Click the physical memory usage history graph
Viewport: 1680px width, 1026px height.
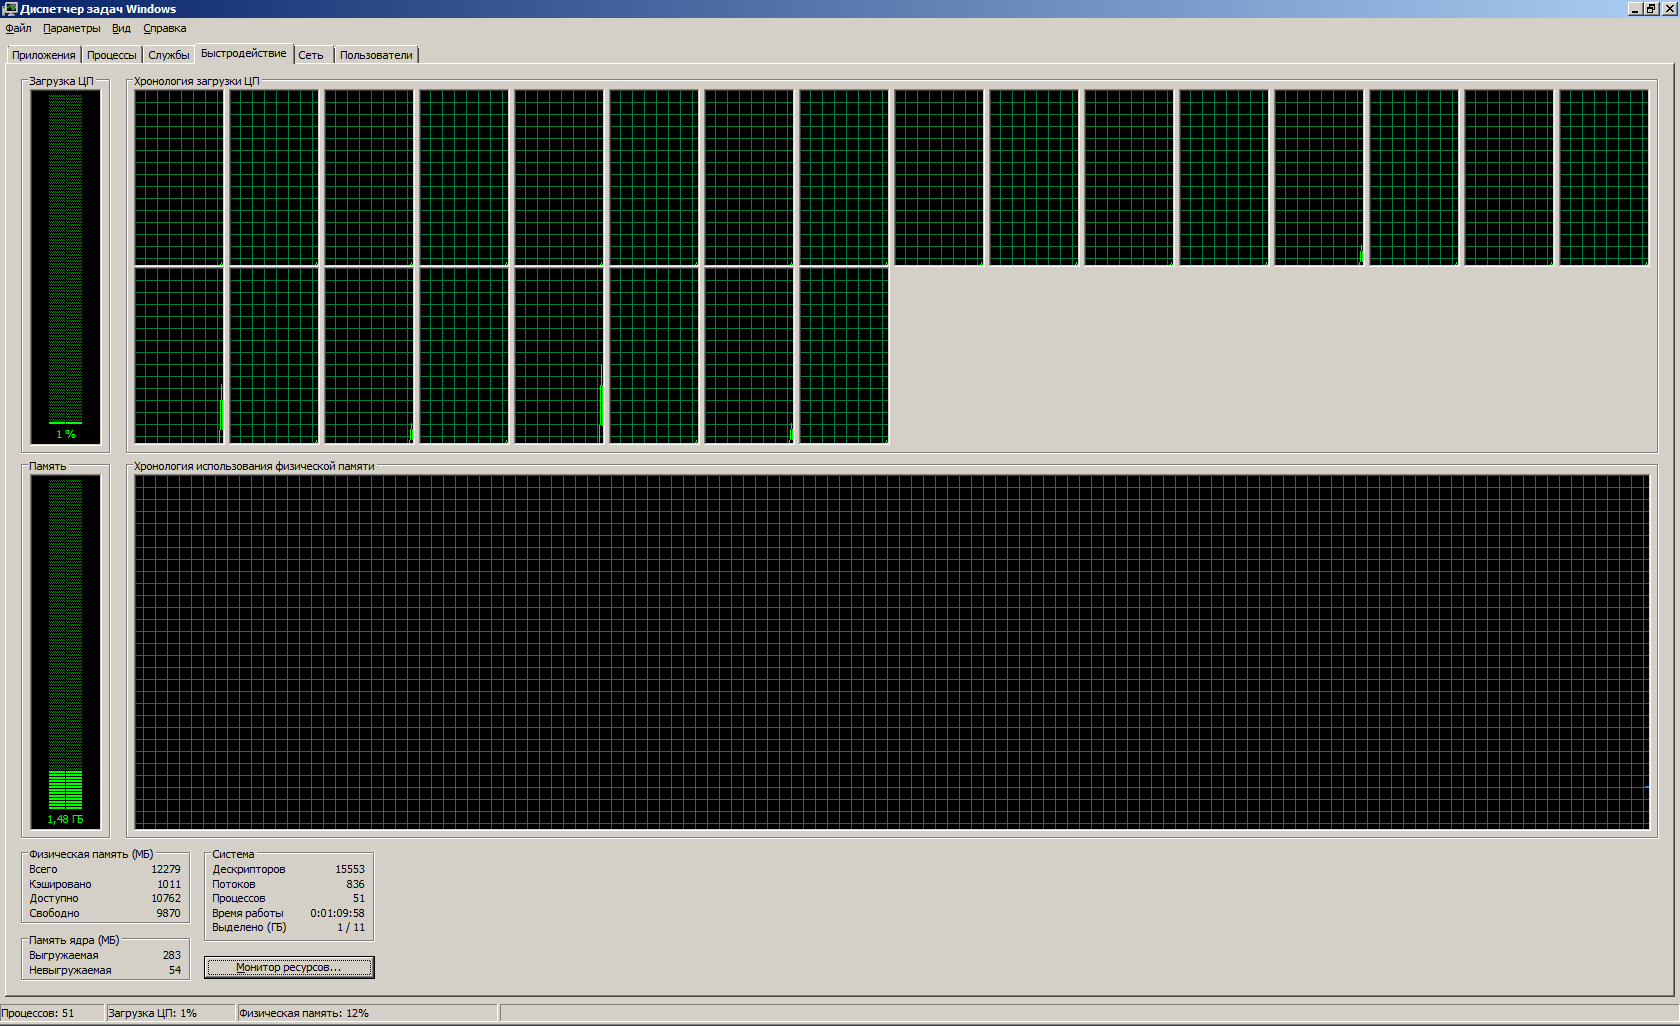(x=891, y=651)
